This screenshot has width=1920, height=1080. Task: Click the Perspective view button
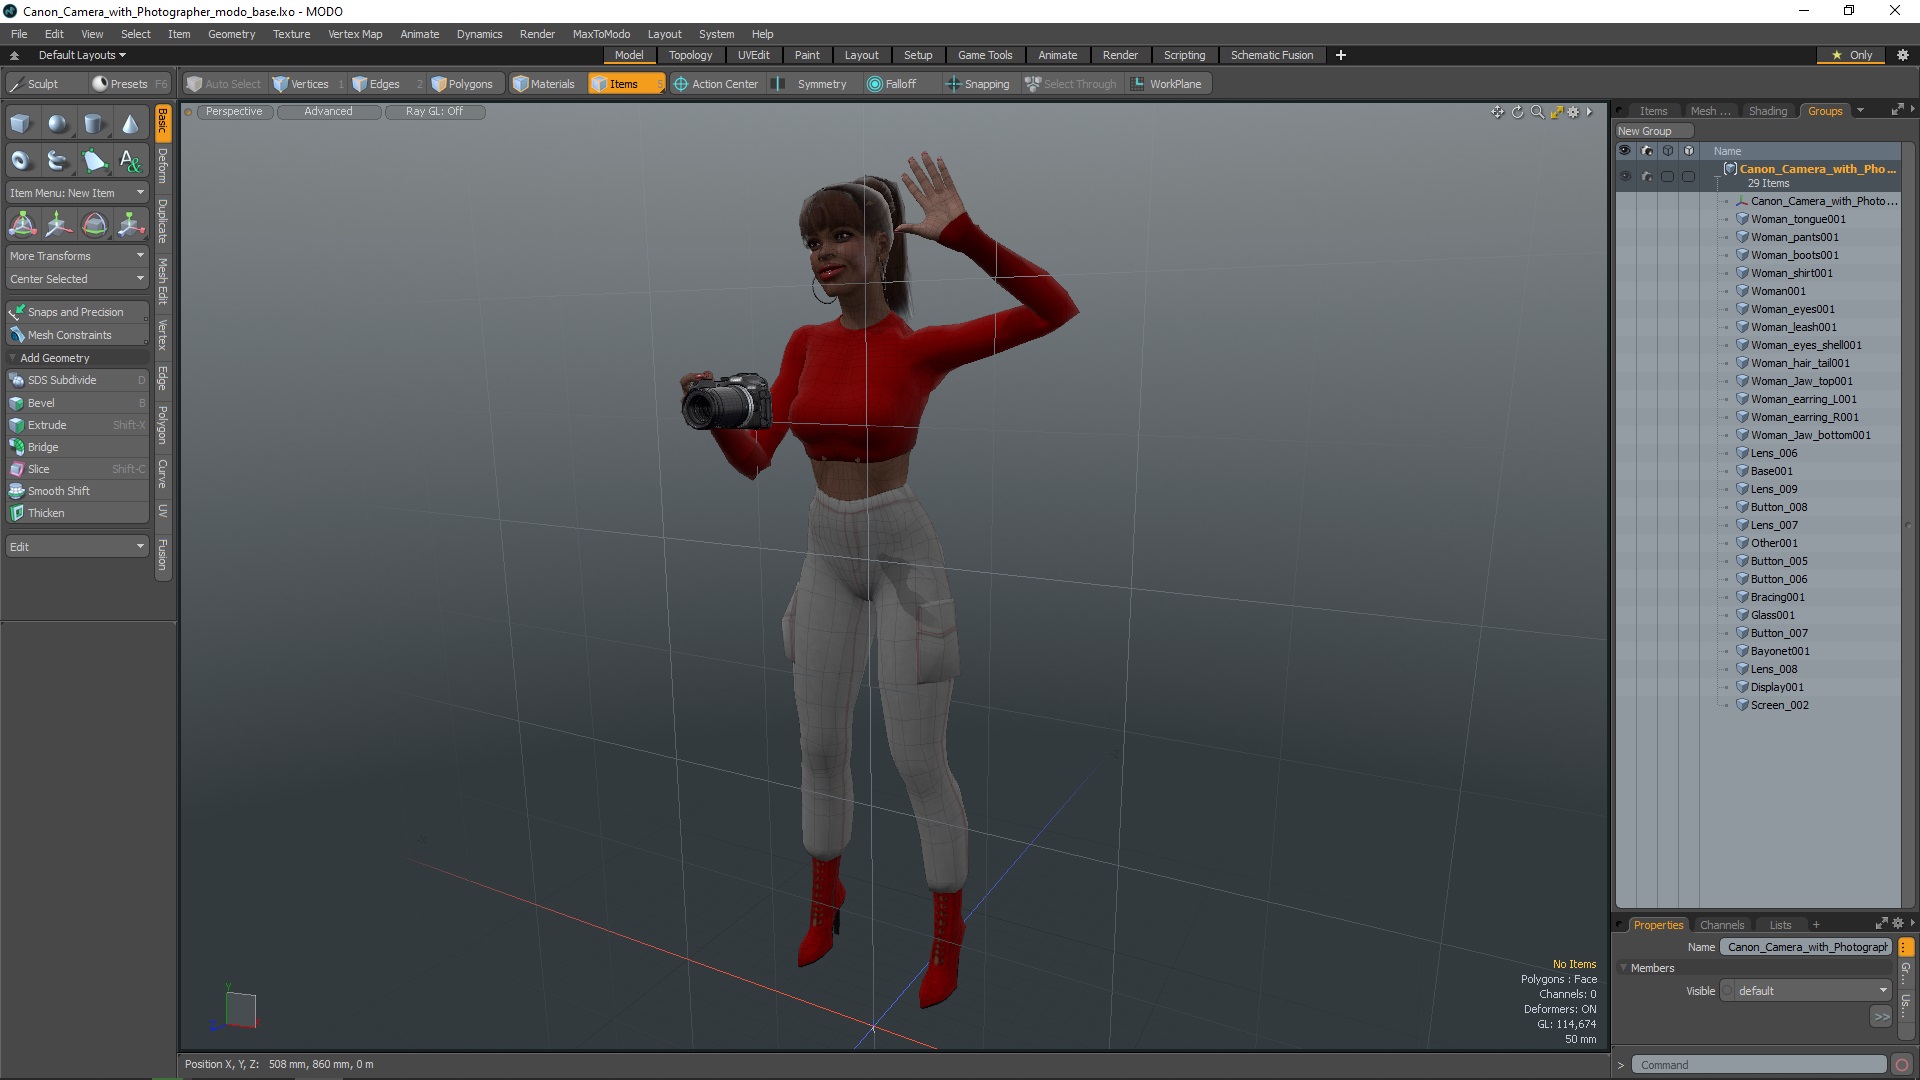coord(234,112)
